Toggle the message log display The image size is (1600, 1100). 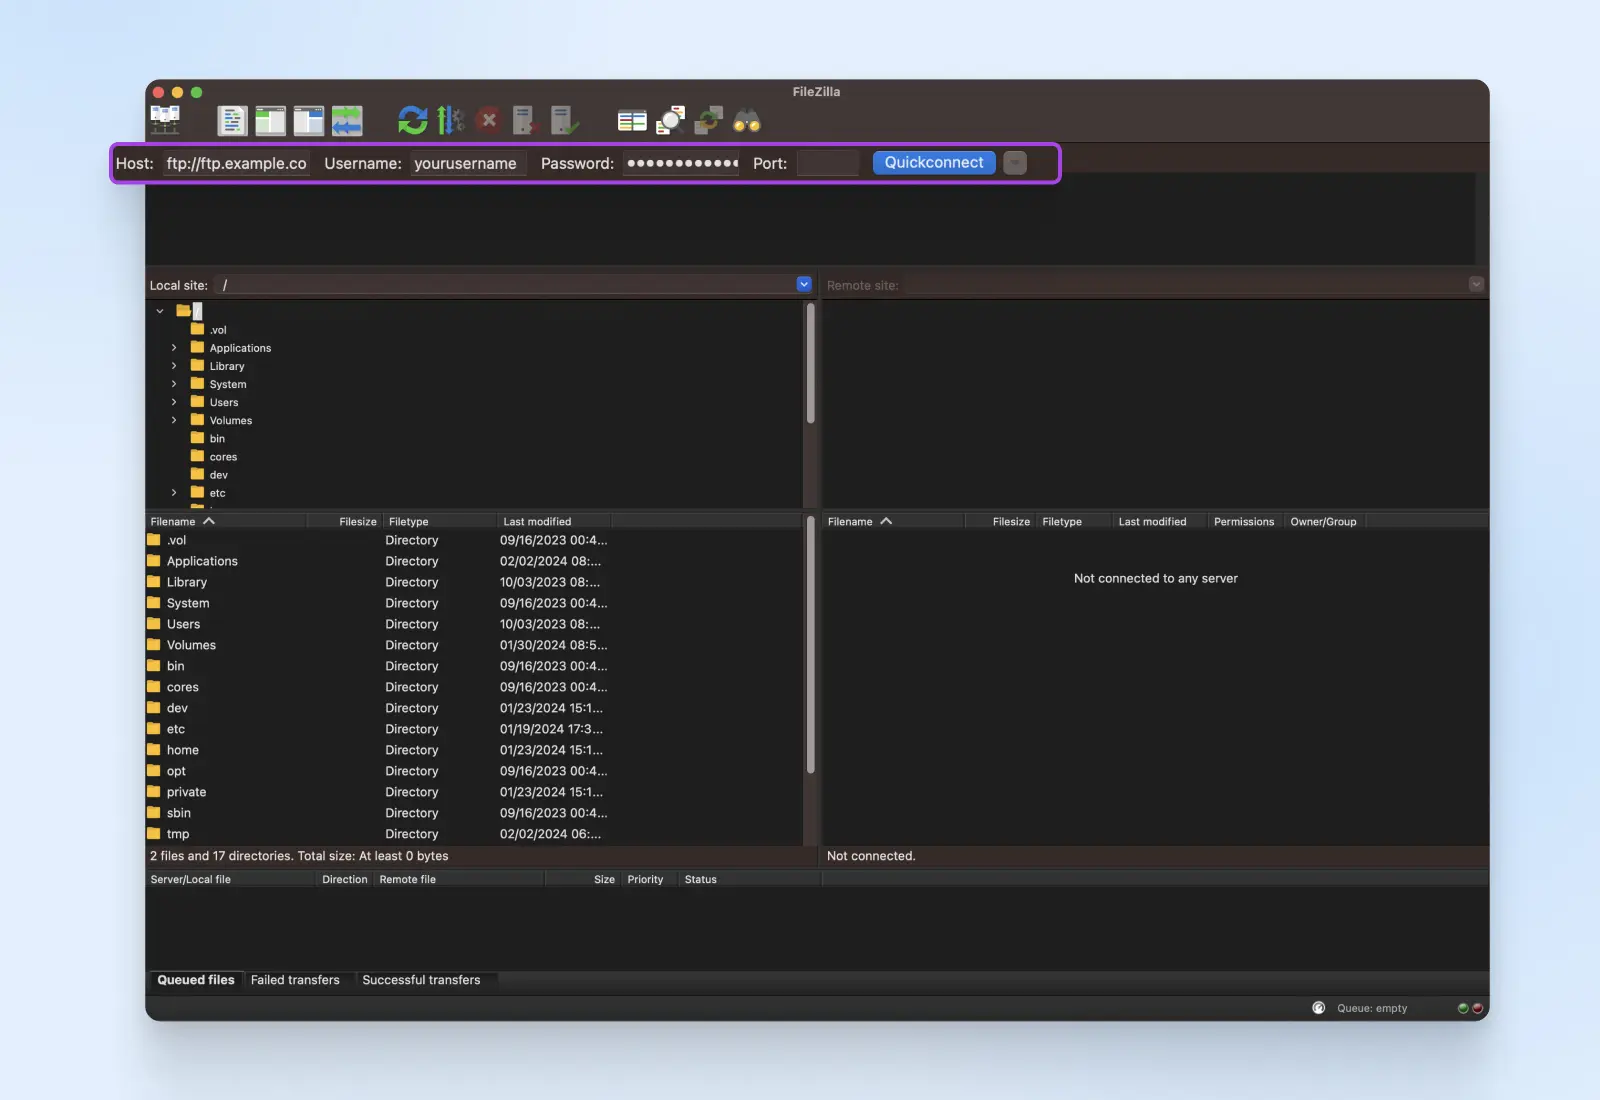tap(232, 121)
